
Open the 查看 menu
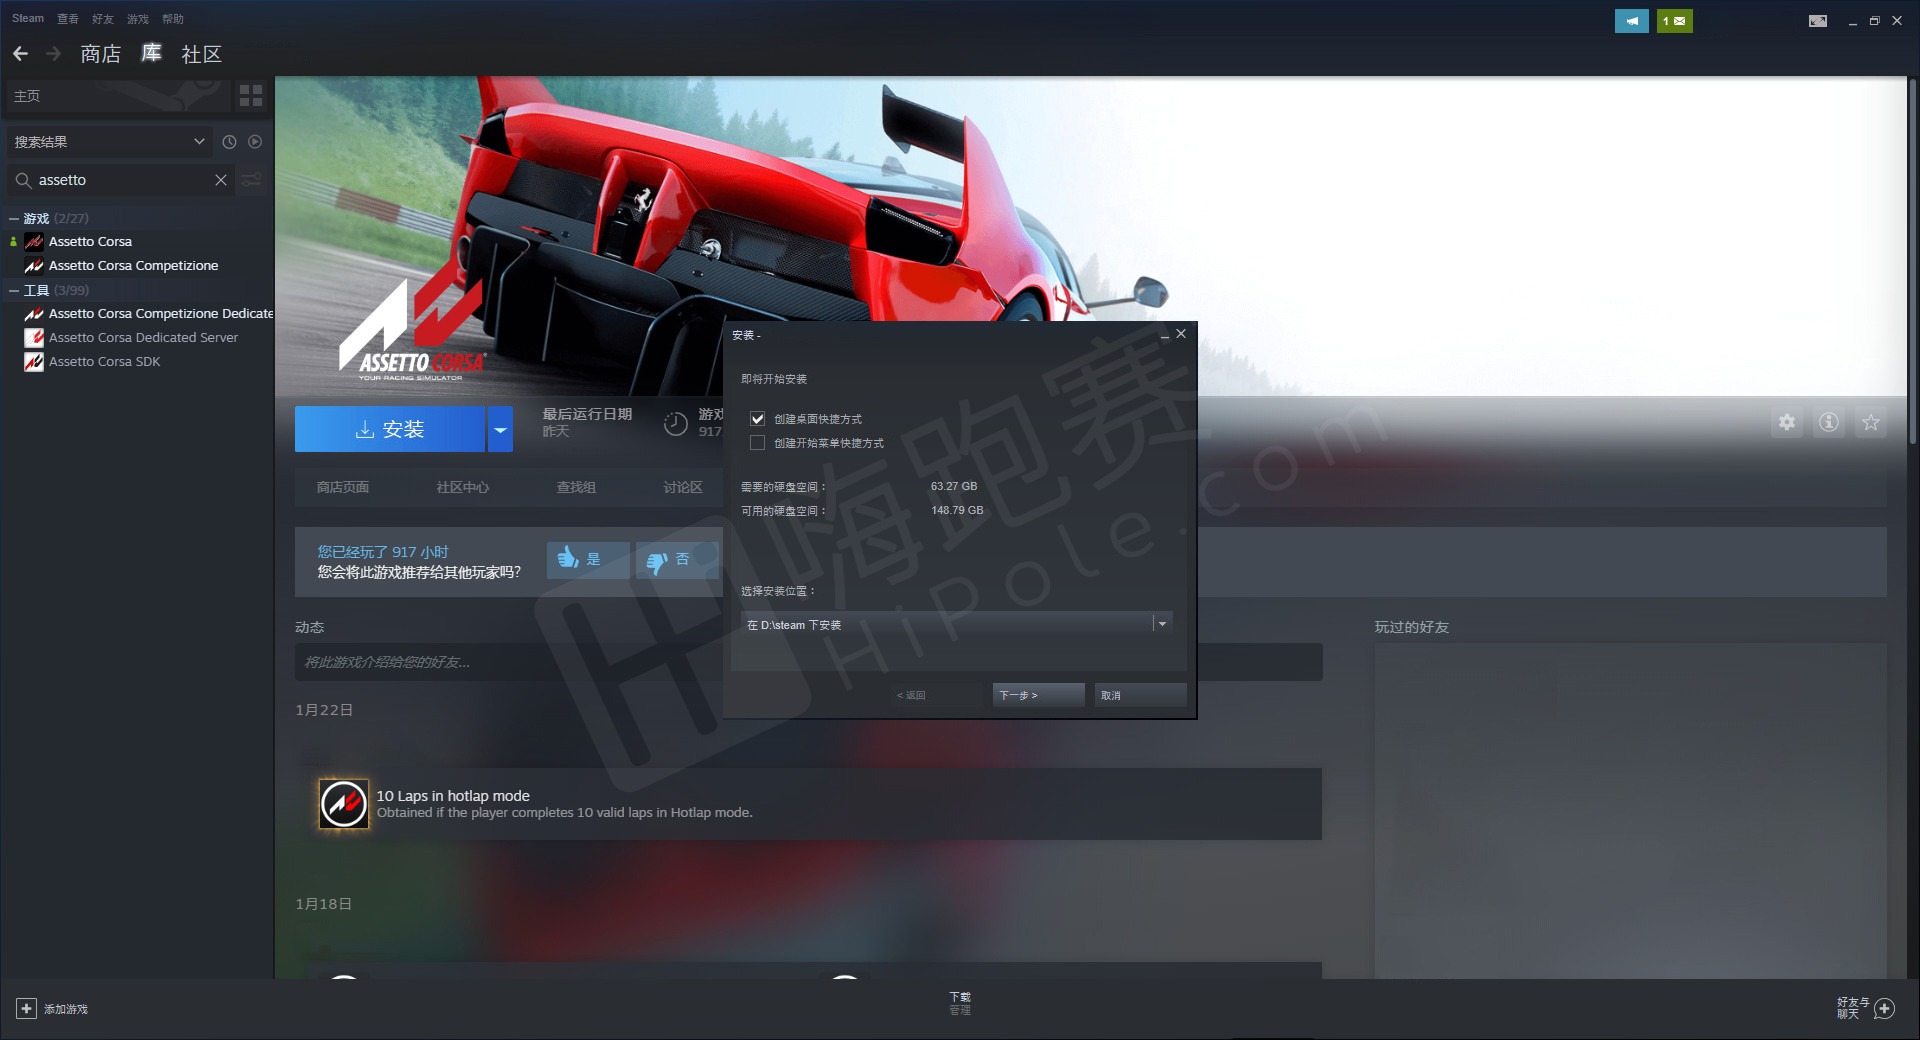click(x=68, y=19)
